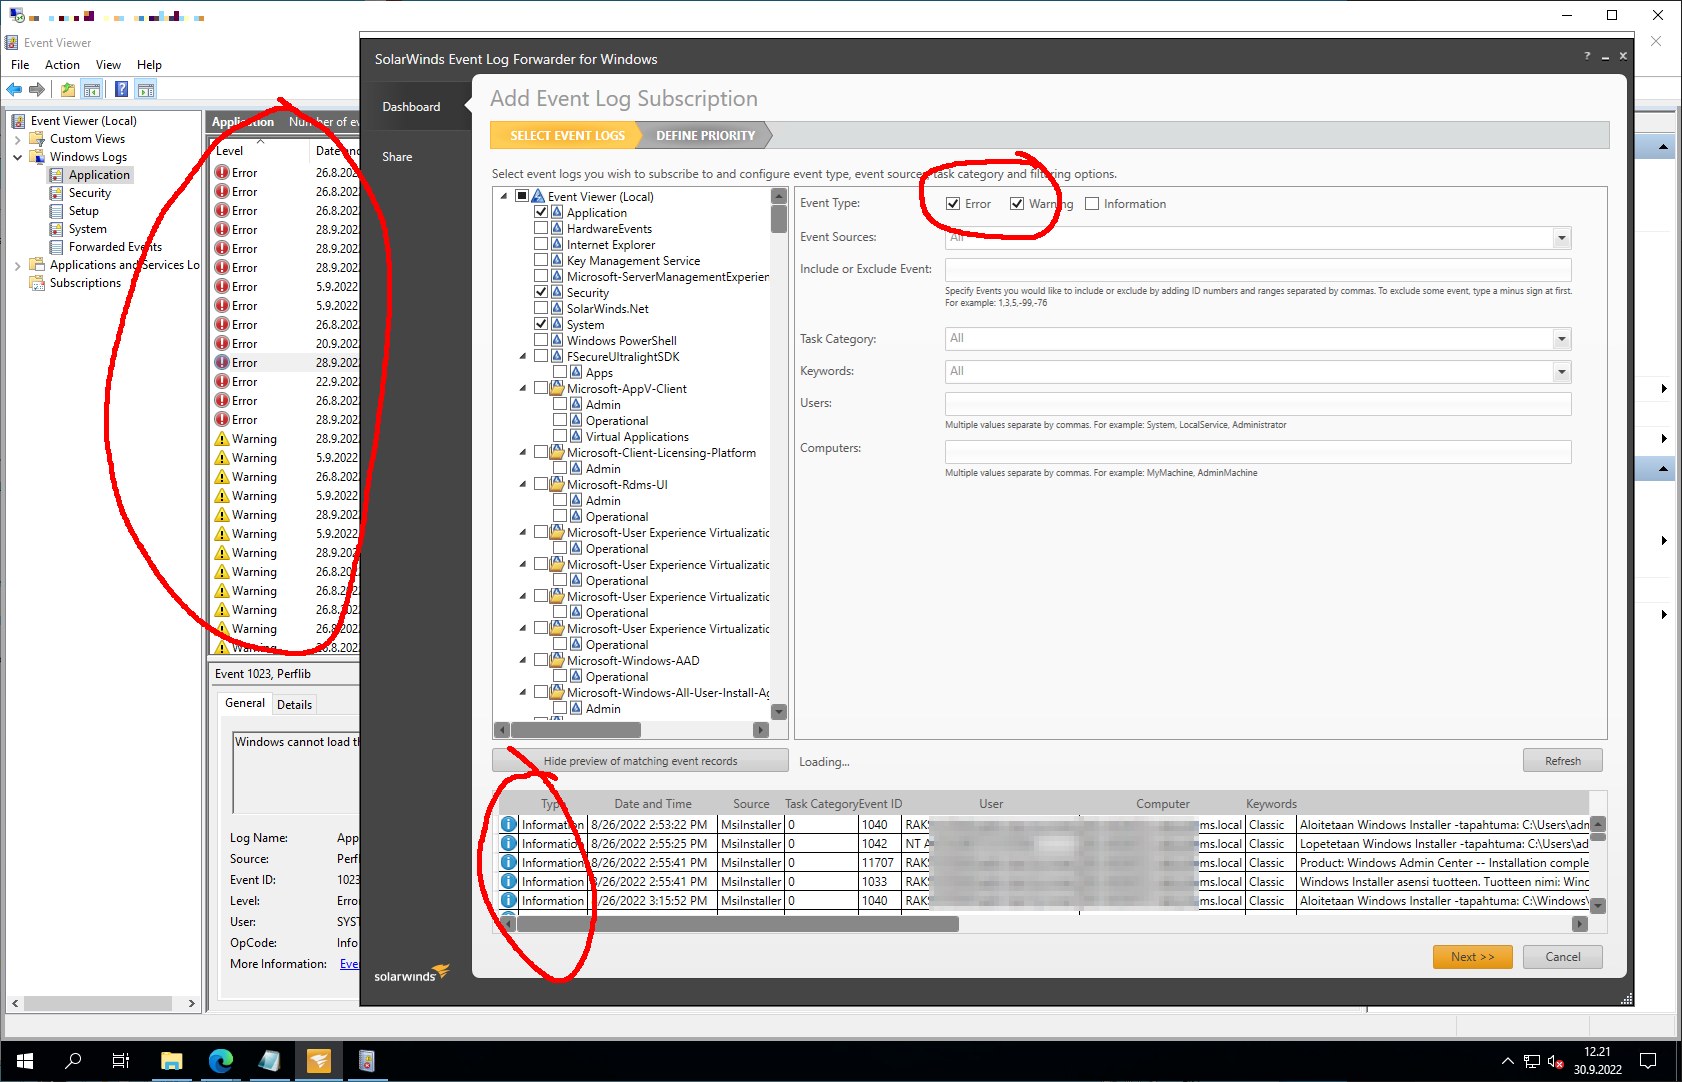Open the Event Sources dropdown
The image size is (1682, 1082).
[x=1561, y=238]
